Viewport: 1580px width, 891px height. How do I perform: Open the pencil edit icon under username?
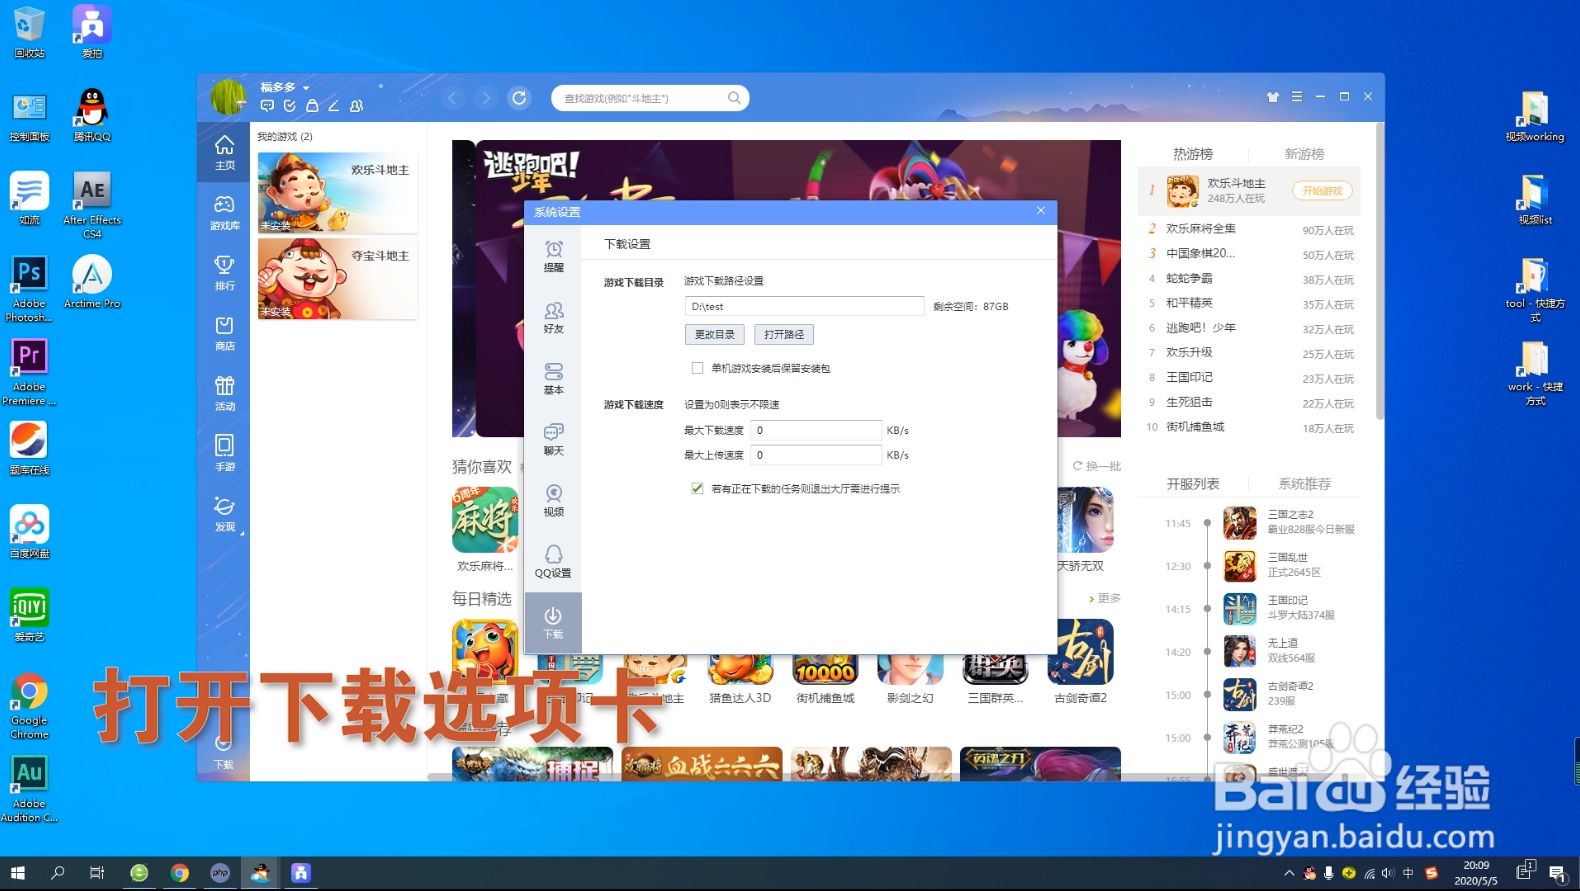pyautogui.click(x=334, y=105)
